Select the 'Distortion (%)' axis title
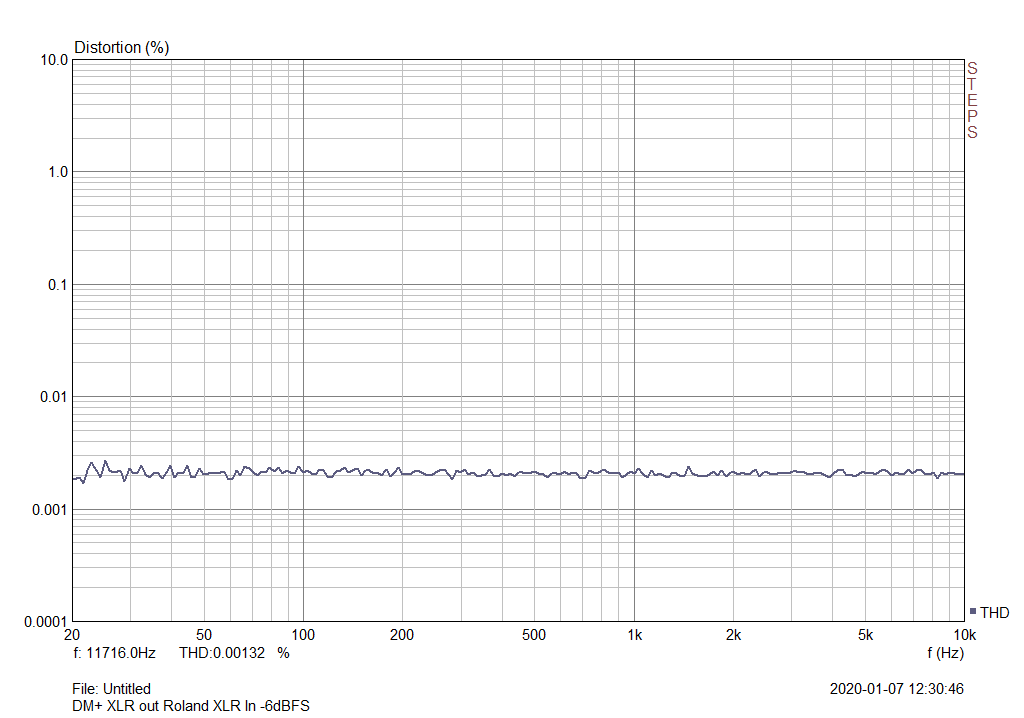Screen dimensions: 1024x718 (121, 48)
